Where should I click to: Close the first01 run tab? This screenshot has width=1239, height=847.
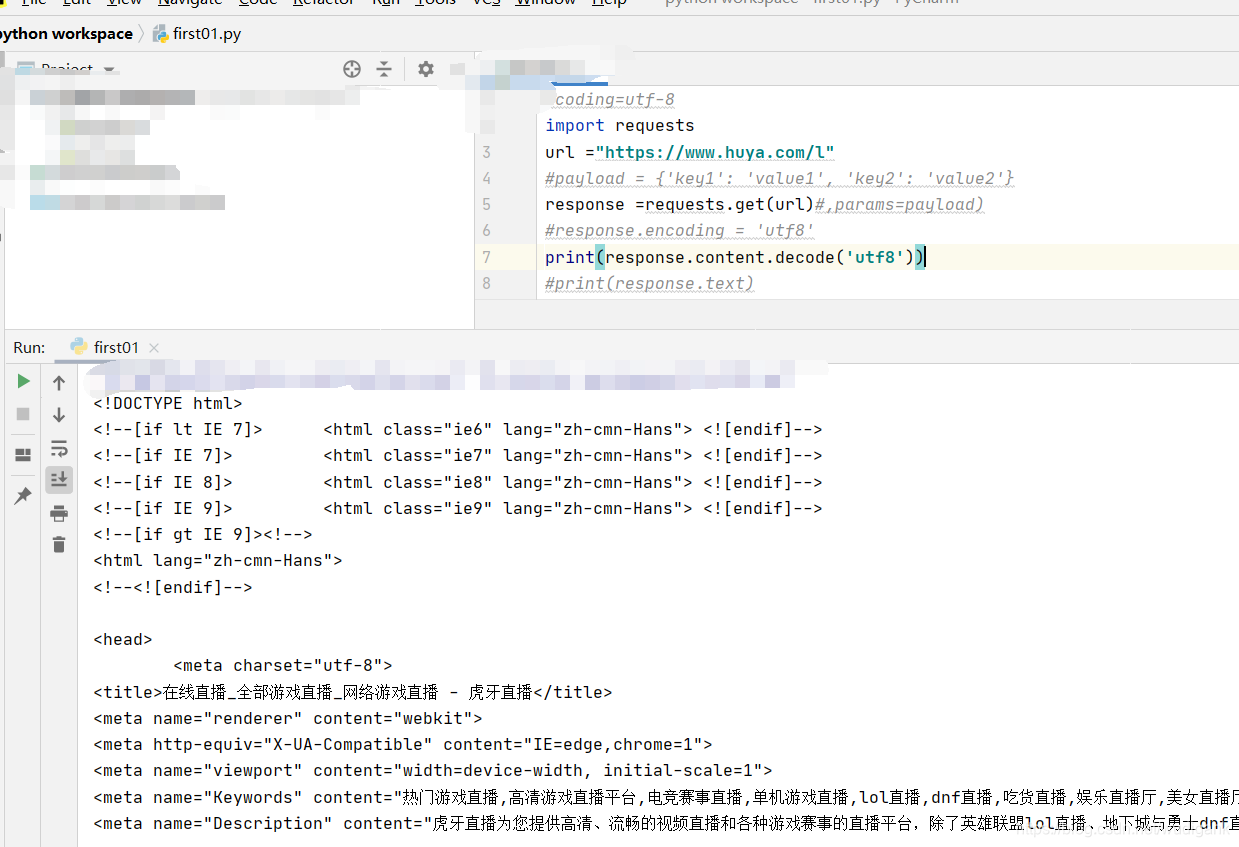pos(154,348)
